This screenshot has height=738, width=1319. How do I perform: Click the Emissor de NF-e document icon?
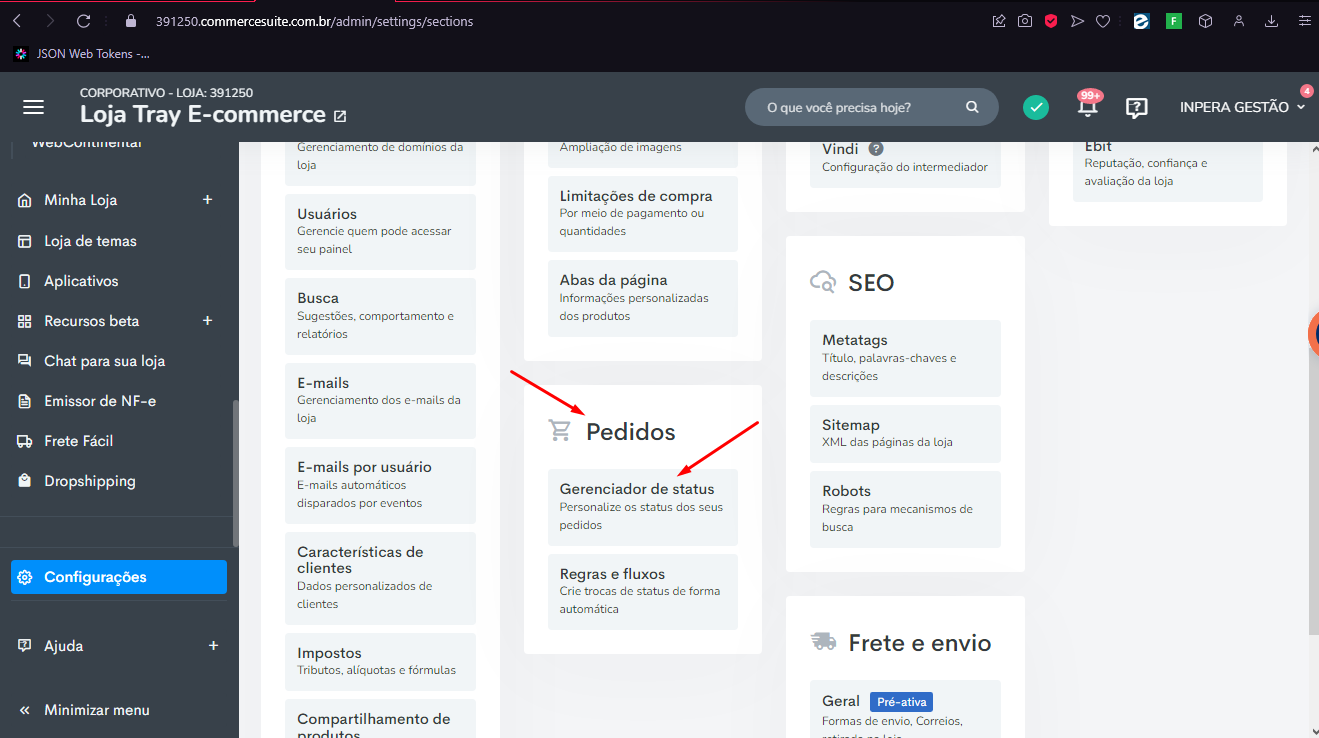tap(24, 401)
